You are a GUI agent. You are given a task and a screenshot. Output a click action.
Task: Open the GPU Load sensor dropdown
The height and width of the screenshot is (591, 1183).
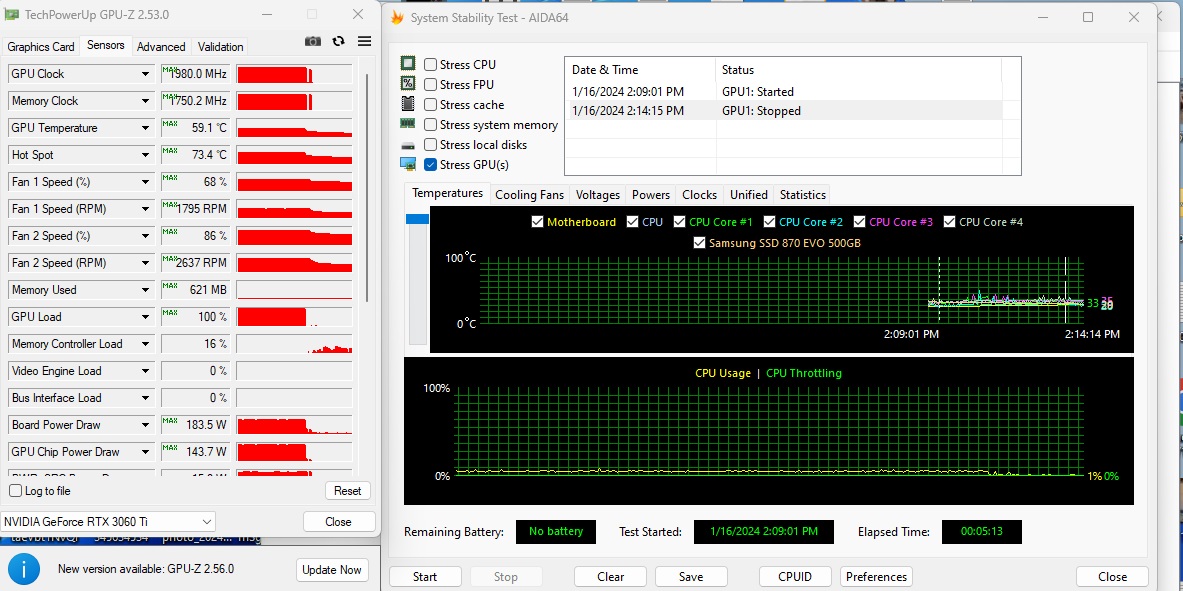[x=145, y=317]
